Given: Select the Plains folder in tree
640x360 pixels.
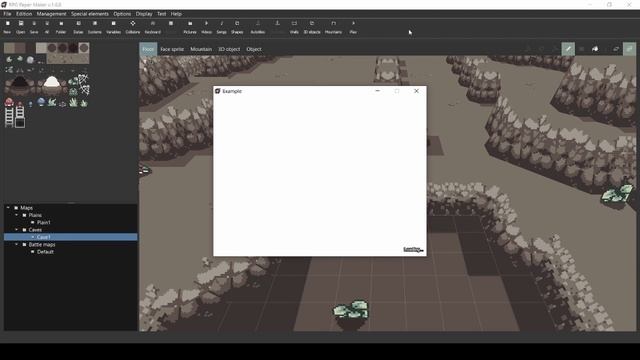Looking at the screenshot, I should coord(35,215).
